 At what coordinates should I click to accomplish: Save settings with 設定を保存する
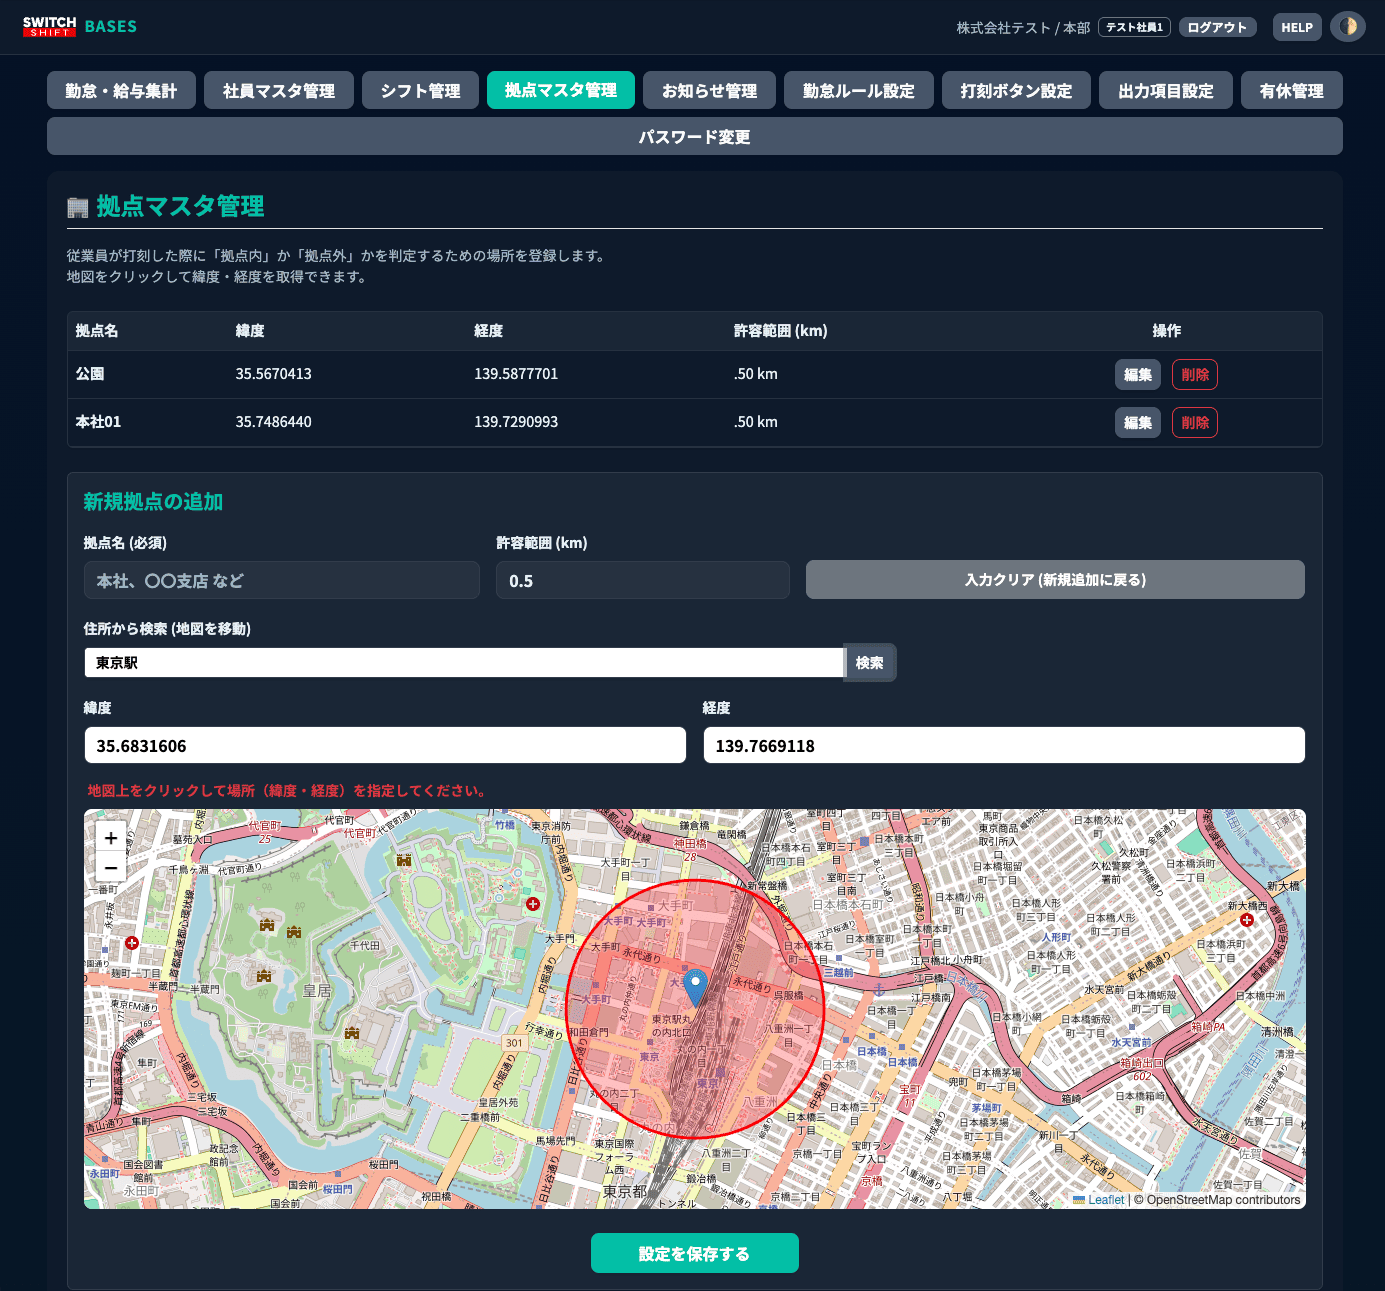[x=694, y=1253]
